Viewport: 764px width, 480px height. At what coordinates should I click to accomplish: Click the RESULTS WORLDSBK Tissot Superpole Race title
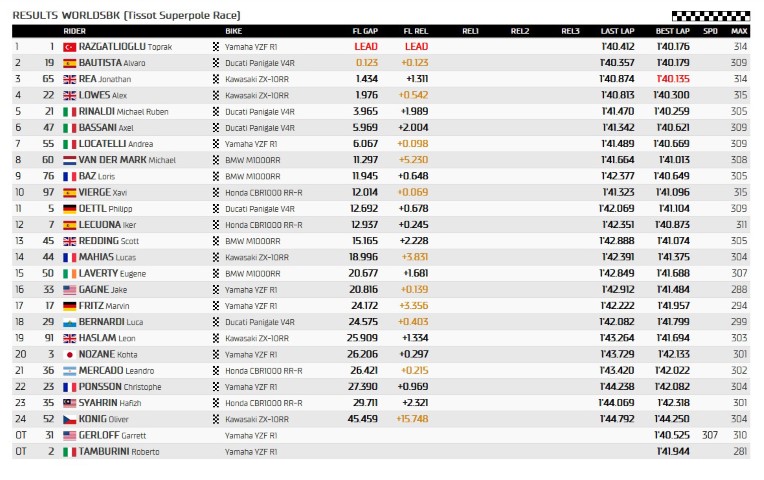127,15
